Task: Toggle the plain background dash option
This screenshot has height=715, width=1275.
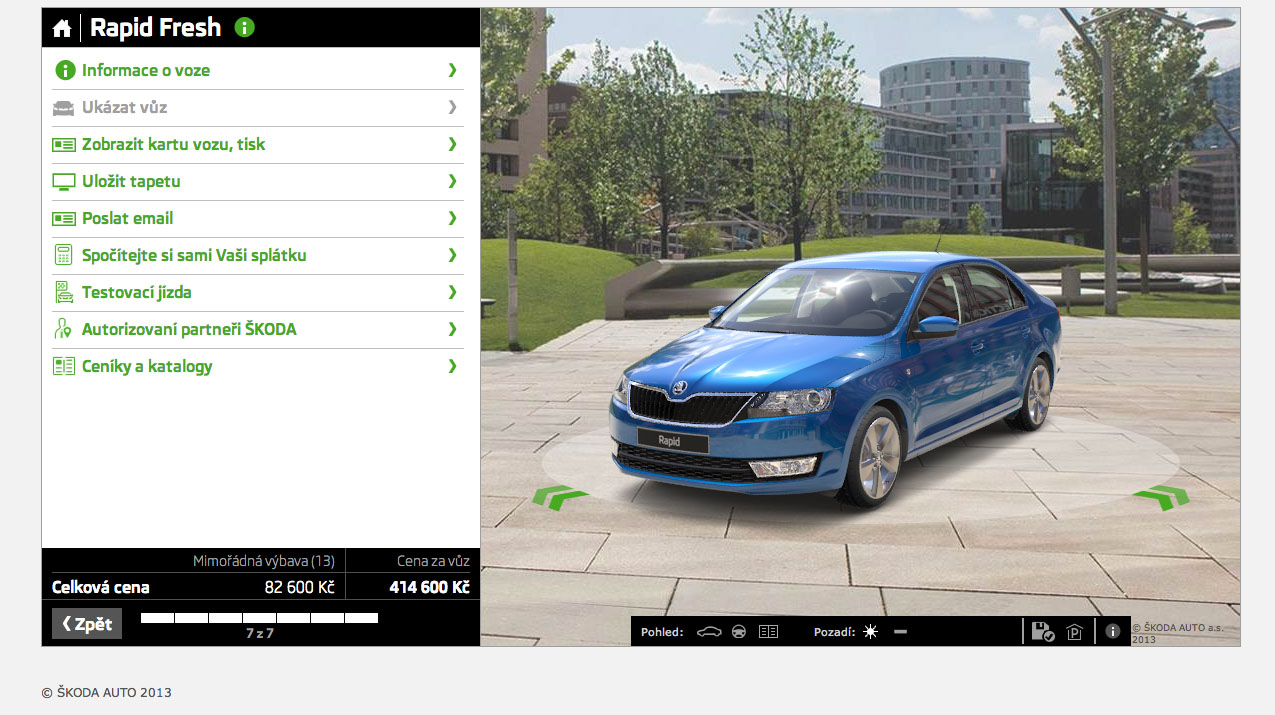Action: pyautogui.click(x=900, y=632)
